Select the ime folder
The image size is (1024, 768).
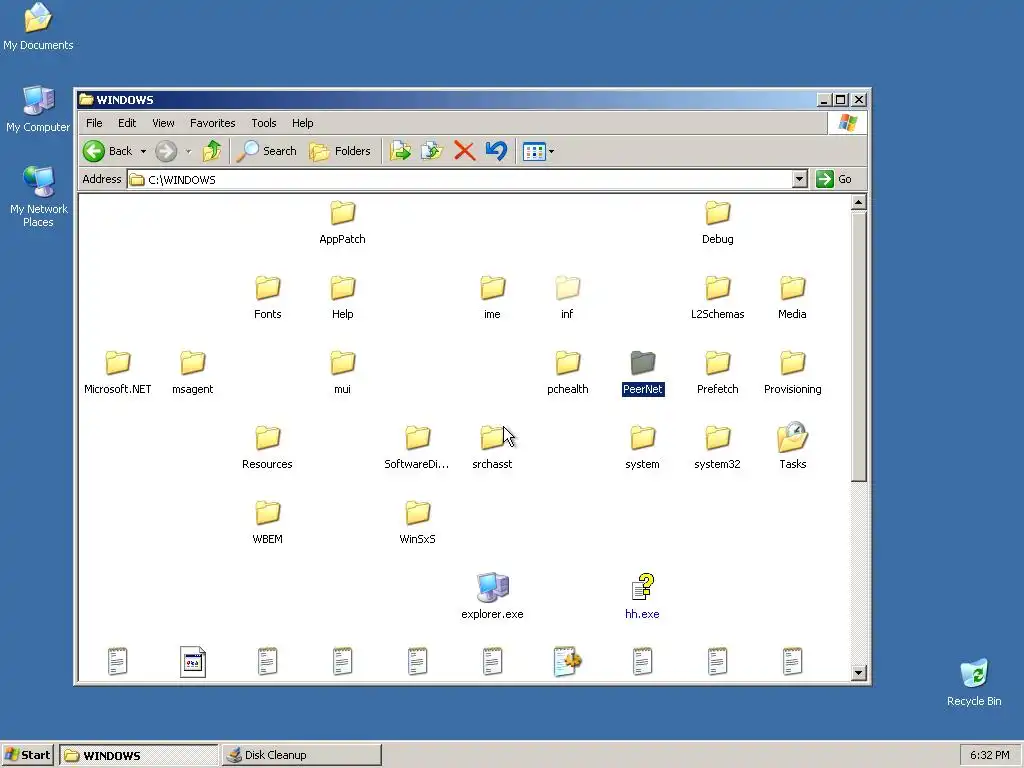(x=492, y=297)
